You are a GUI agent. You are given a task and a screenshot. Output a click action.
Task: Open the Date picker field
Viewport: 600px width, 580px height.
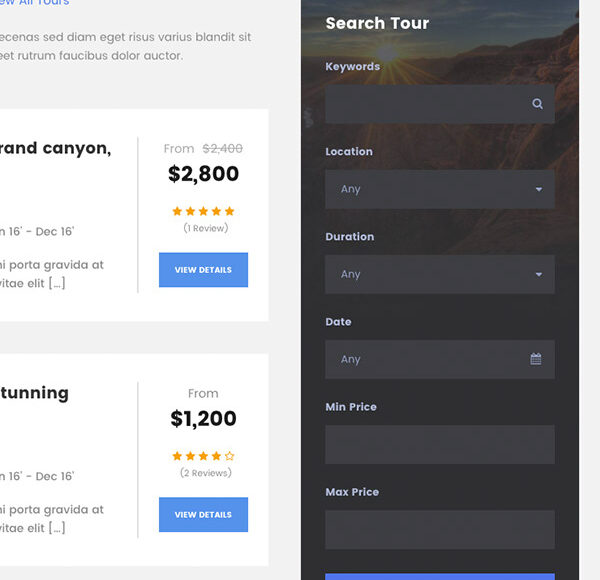coord(430,359)
